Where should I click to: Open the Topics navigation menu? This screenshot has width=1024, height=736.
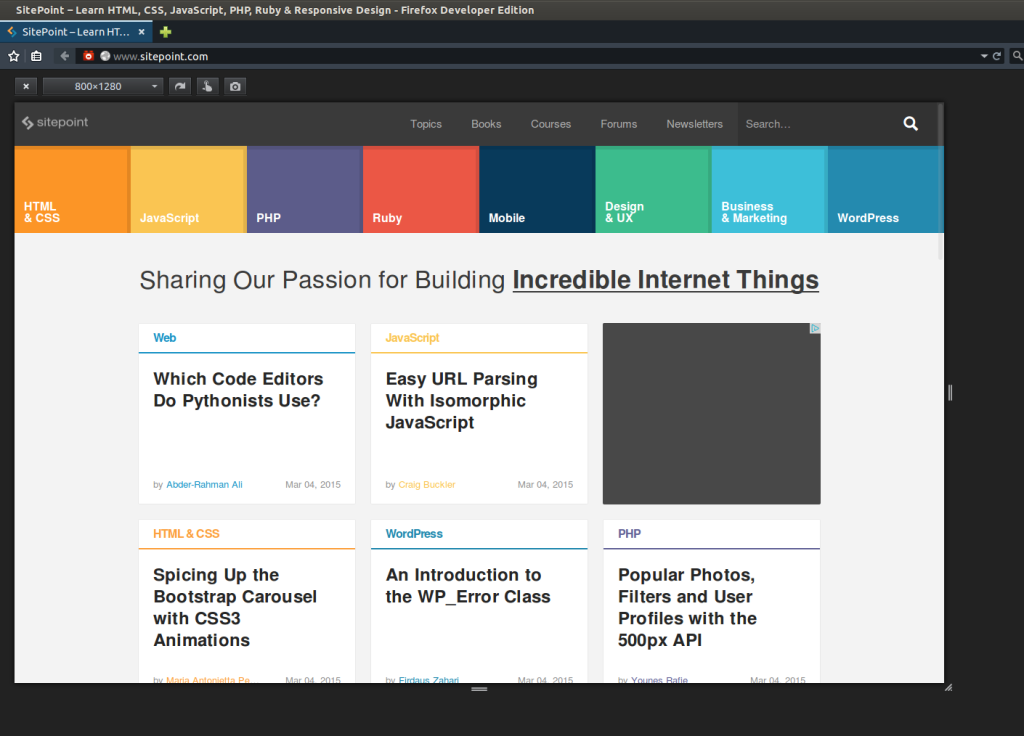pyautogui.click(x=425, y=124)
